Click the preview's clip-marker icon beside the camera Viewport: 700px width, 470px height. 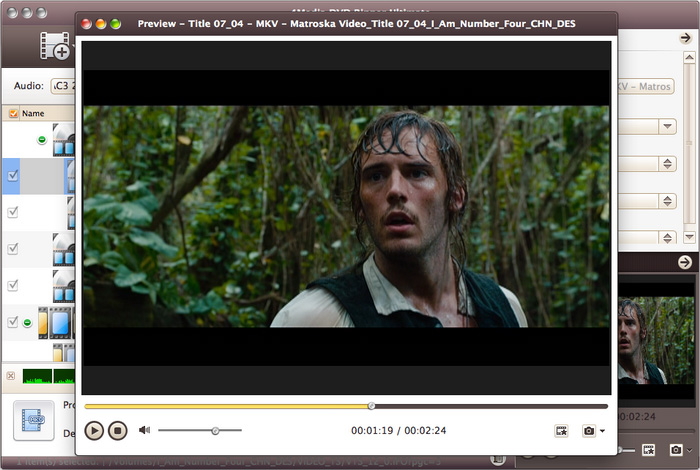(562, 430)
